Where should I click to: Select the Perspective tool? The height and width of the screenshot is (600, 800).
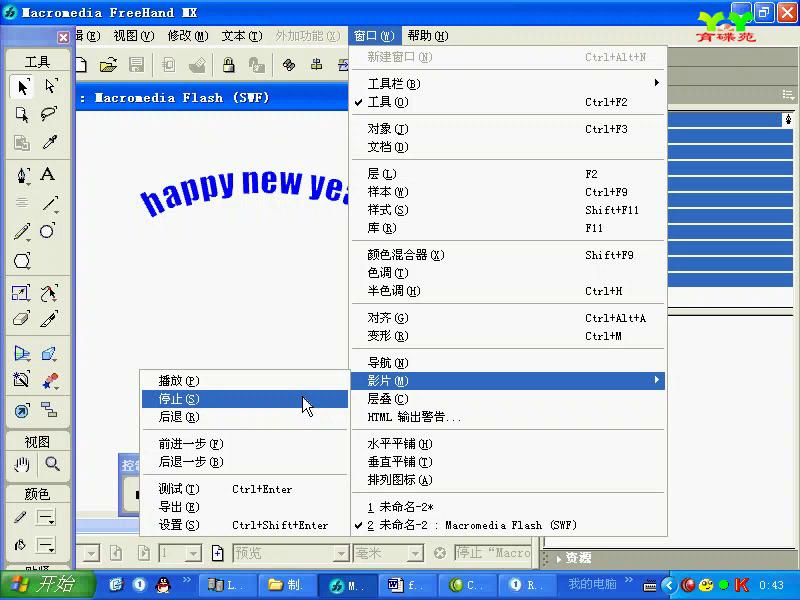click(x=21, y=354)
